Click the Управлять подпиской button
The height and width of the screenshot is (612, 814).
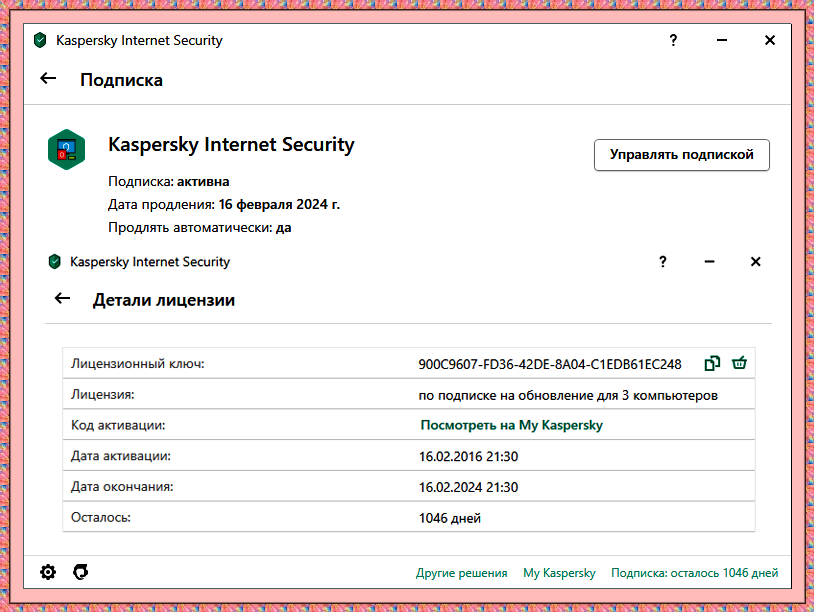click(682, 155)
